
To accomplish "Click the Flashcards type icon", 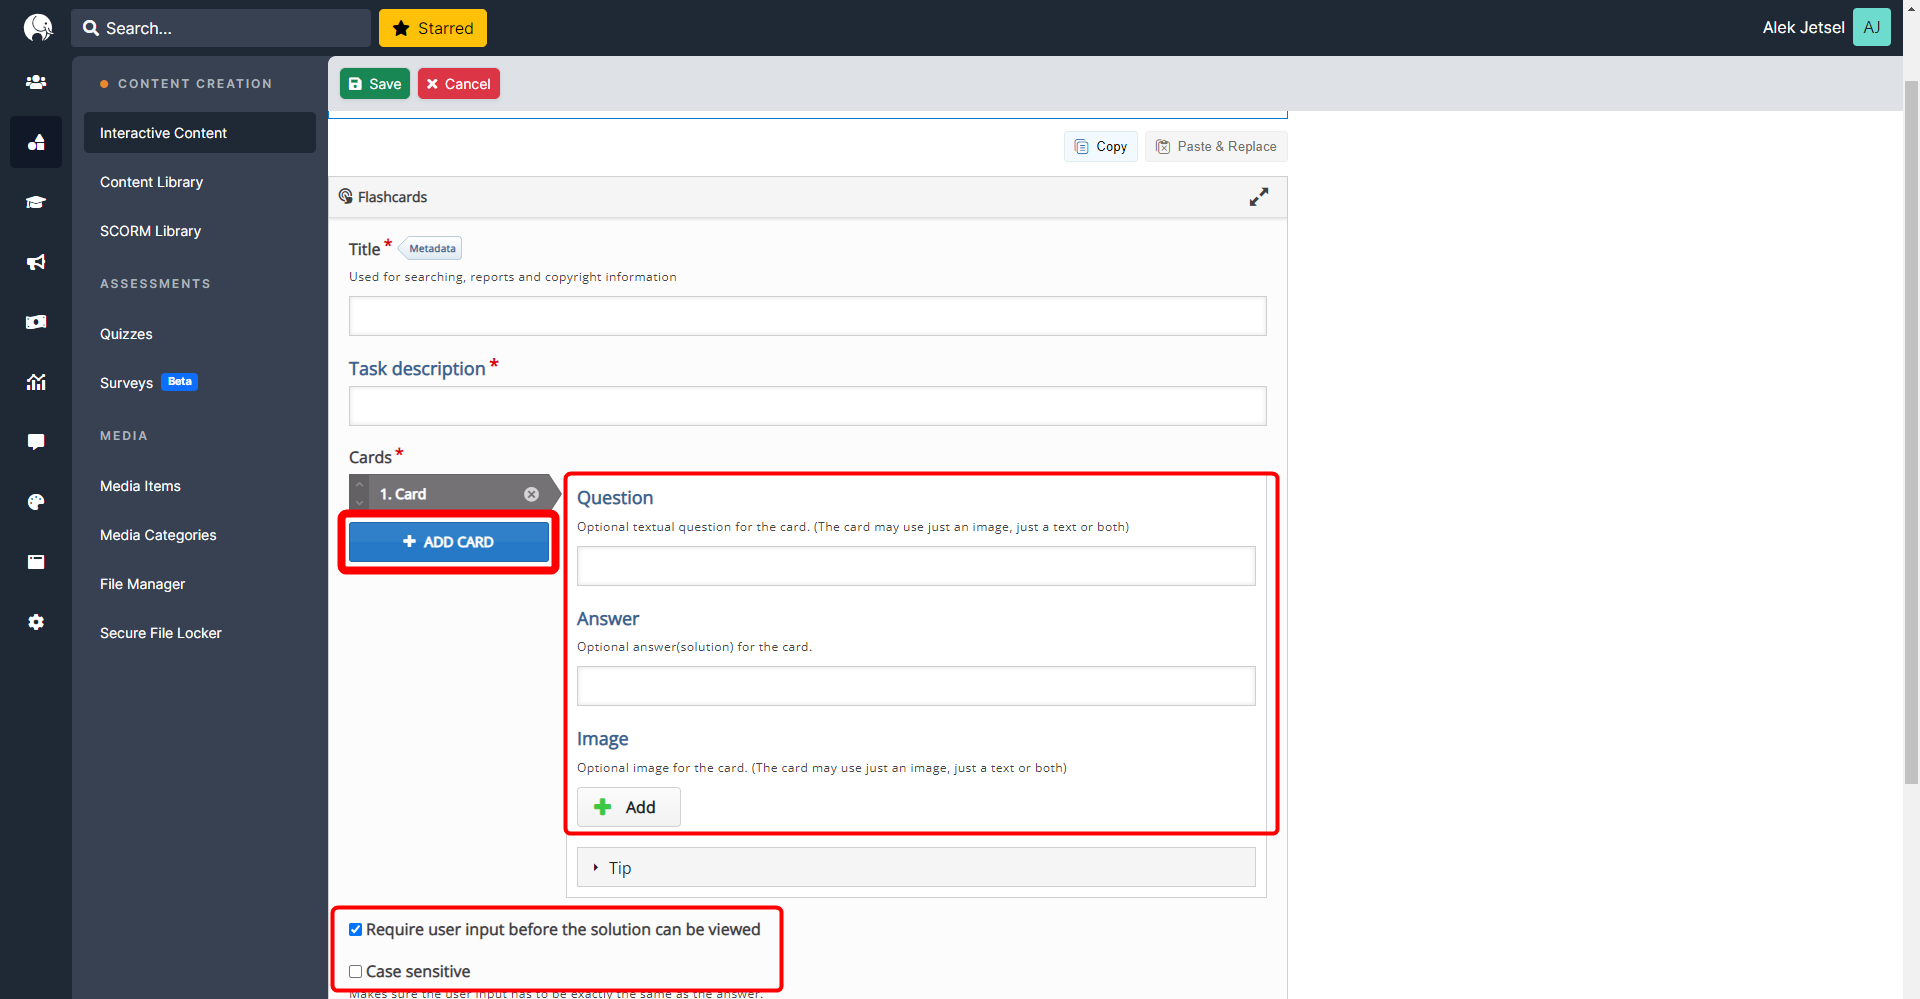I will point(346,196).
